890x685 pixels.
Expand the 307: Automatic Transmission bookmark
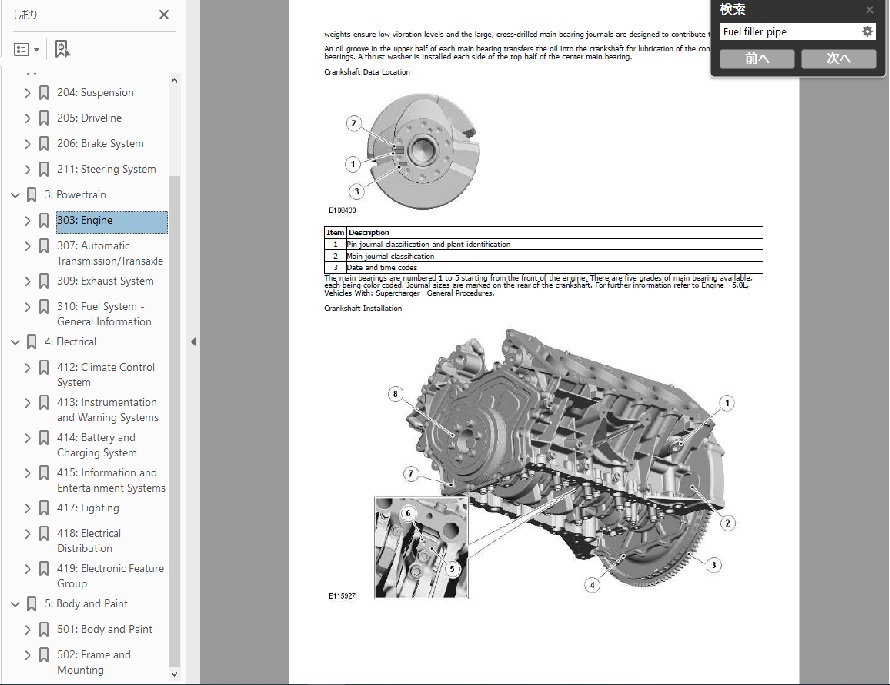(x=27, y=246)
